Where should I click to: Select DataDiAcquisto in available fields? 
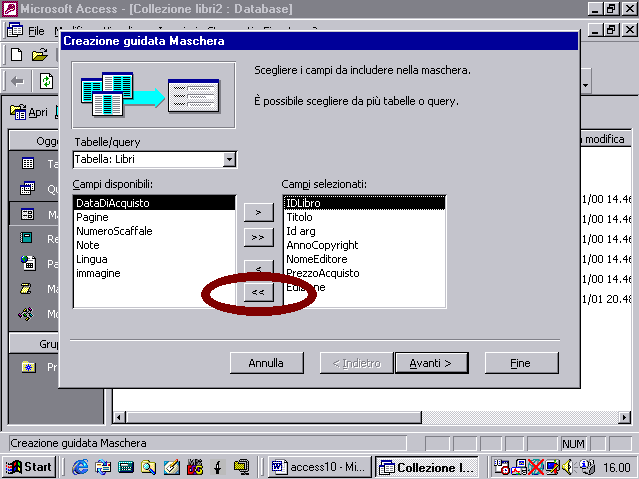(154, 203)
